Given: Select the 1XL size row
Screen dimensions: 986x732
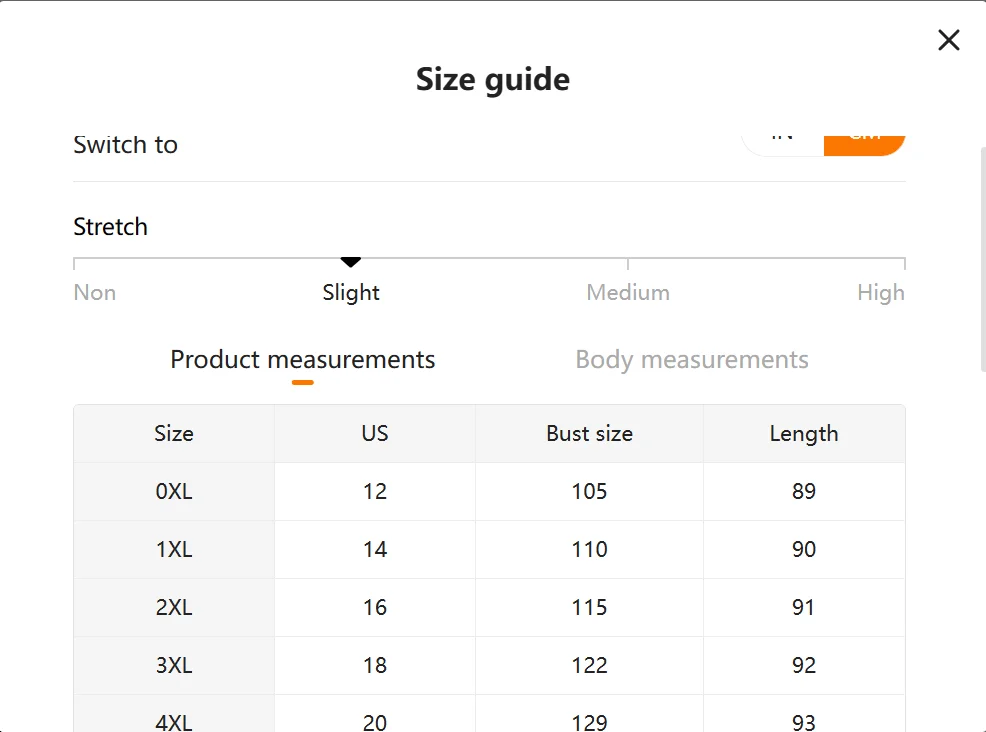Looking at the screenshot, I should (174, 550).
